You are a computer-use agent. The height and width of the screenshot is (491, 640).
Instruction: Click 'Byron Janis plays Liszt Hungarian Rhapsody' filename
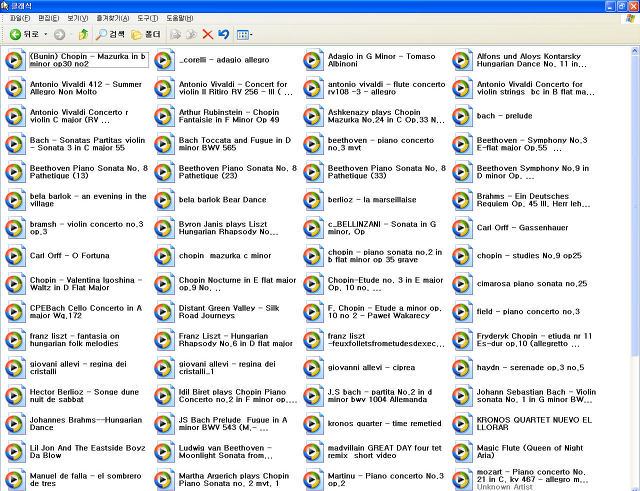228,228
